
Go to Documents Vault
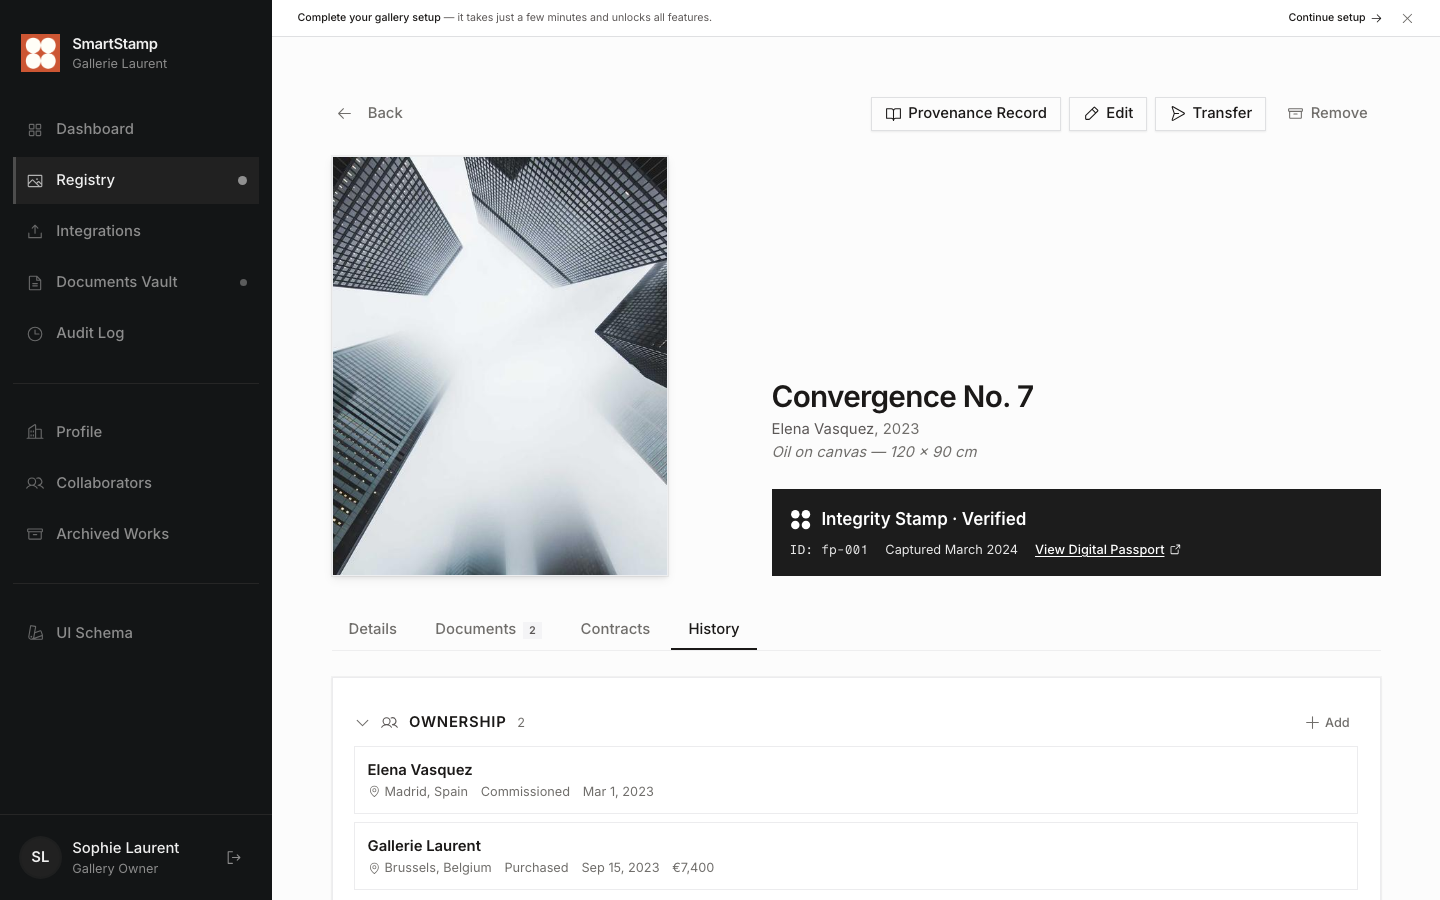coord(136,282)
